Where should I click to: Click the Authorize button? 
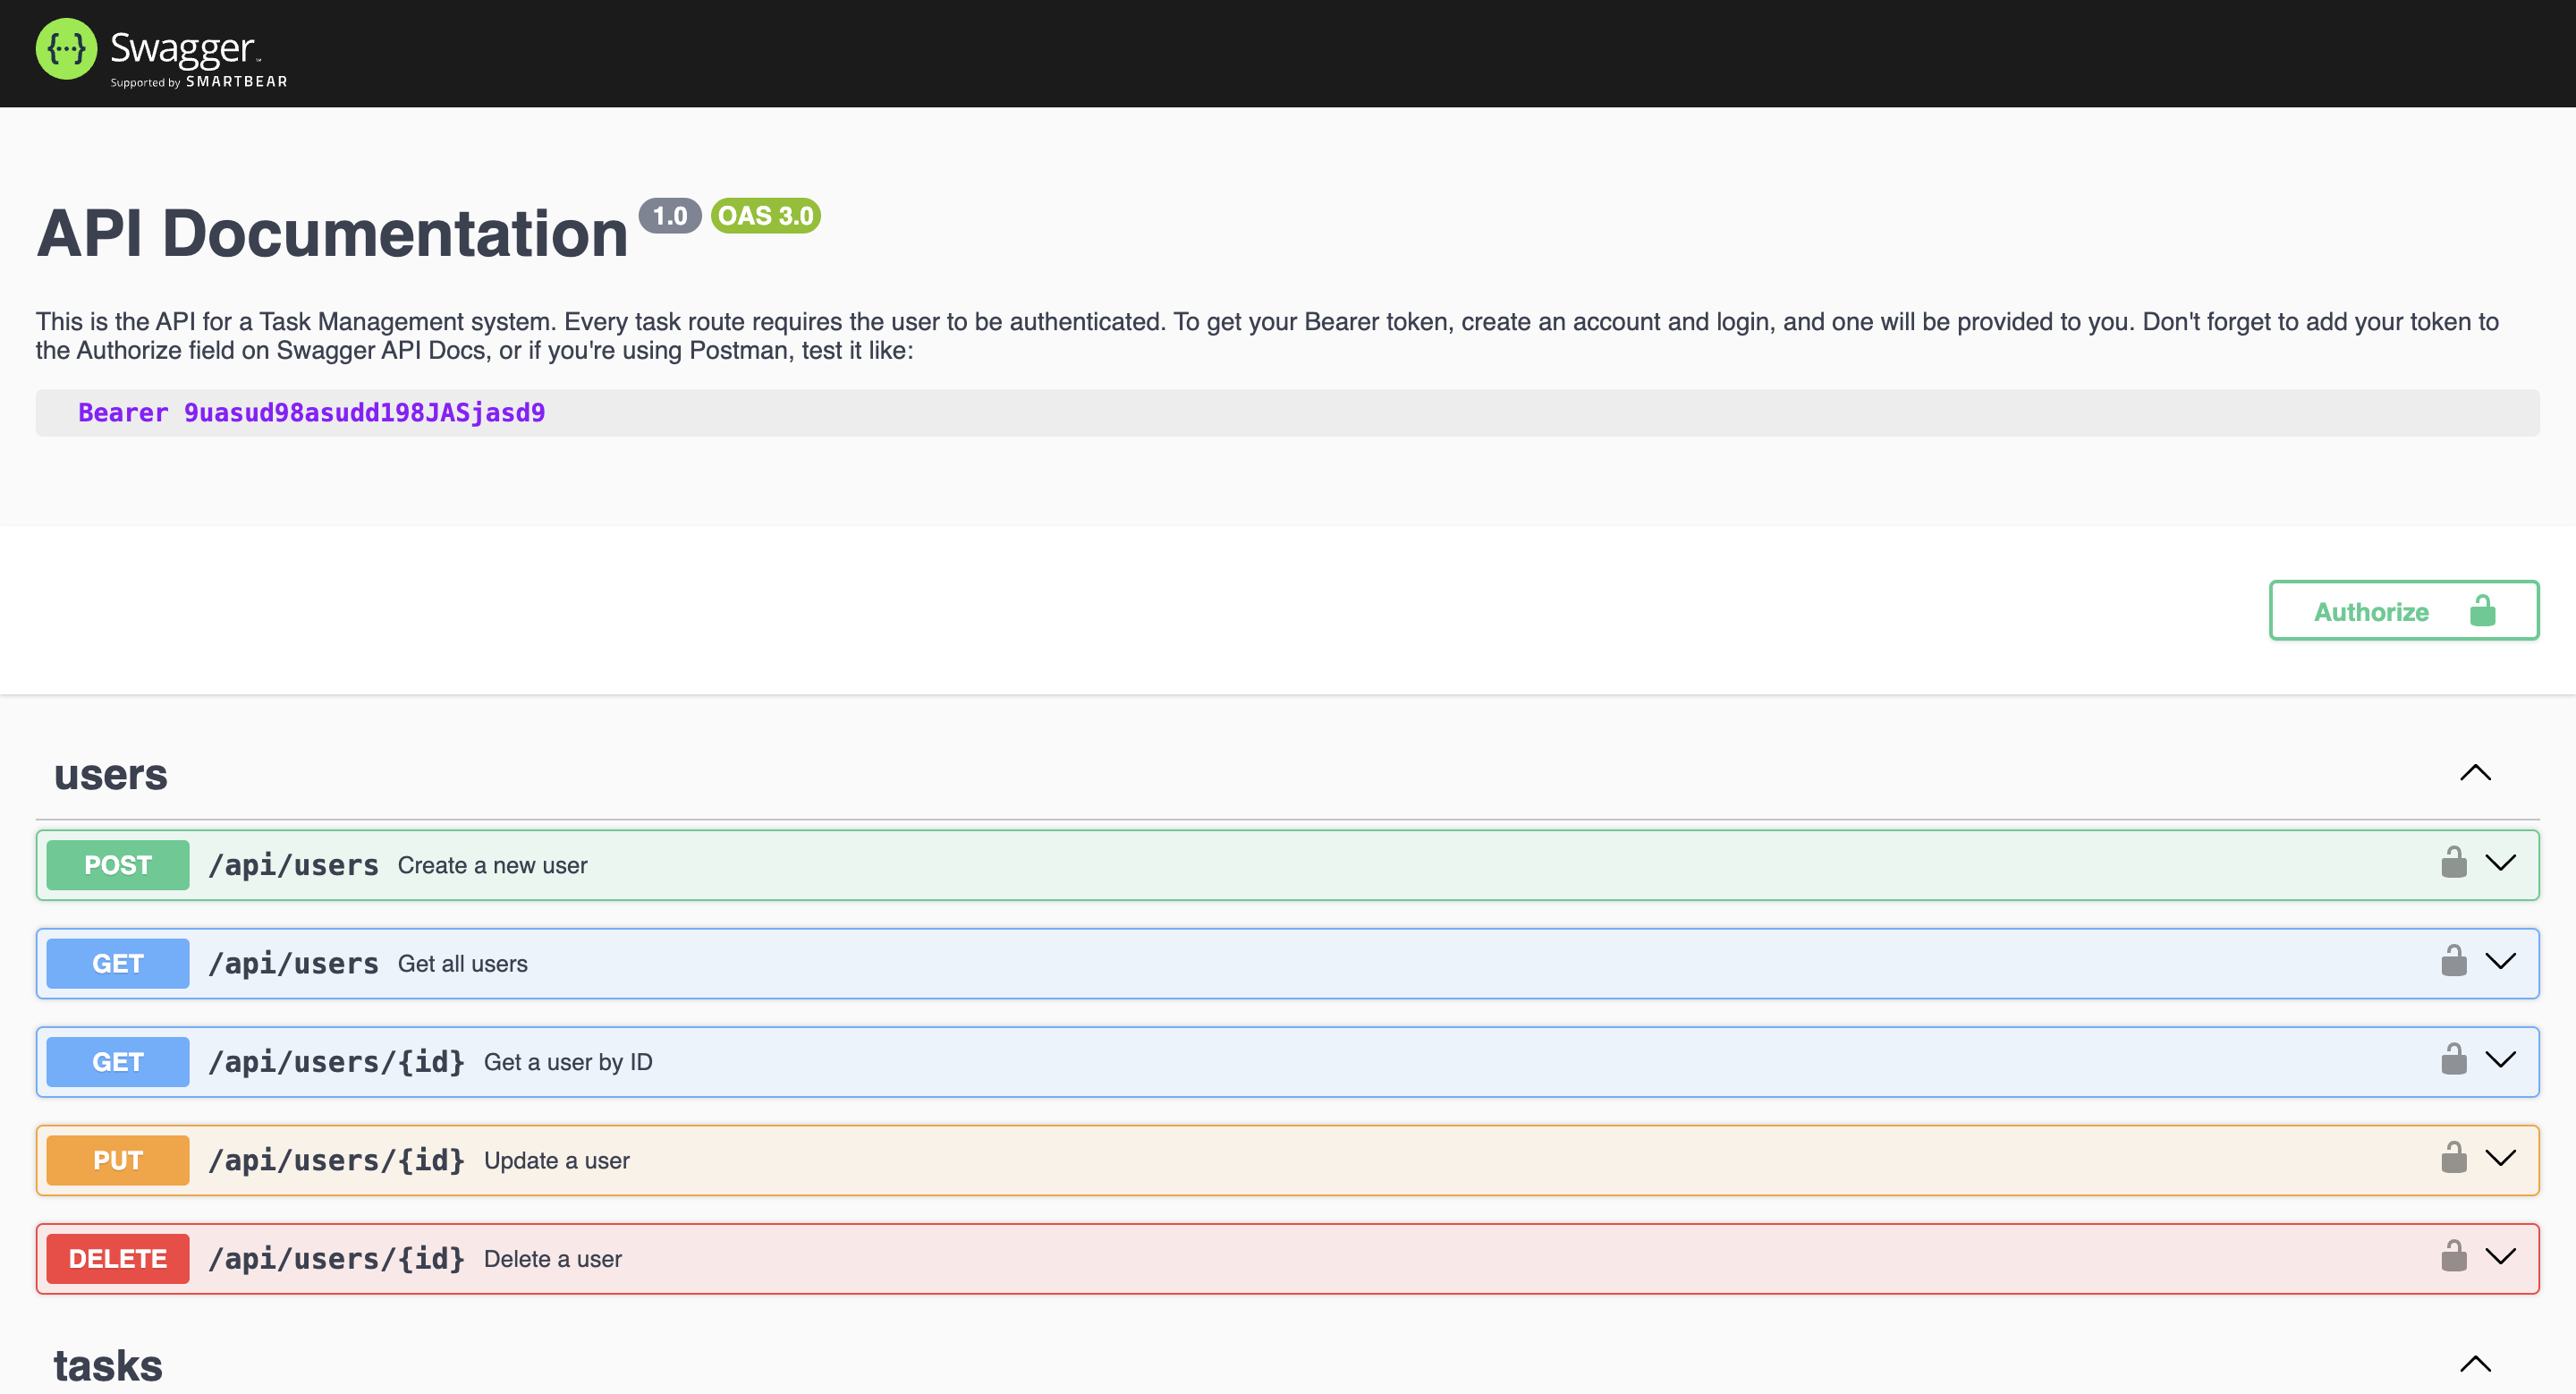pos(2403,610)
